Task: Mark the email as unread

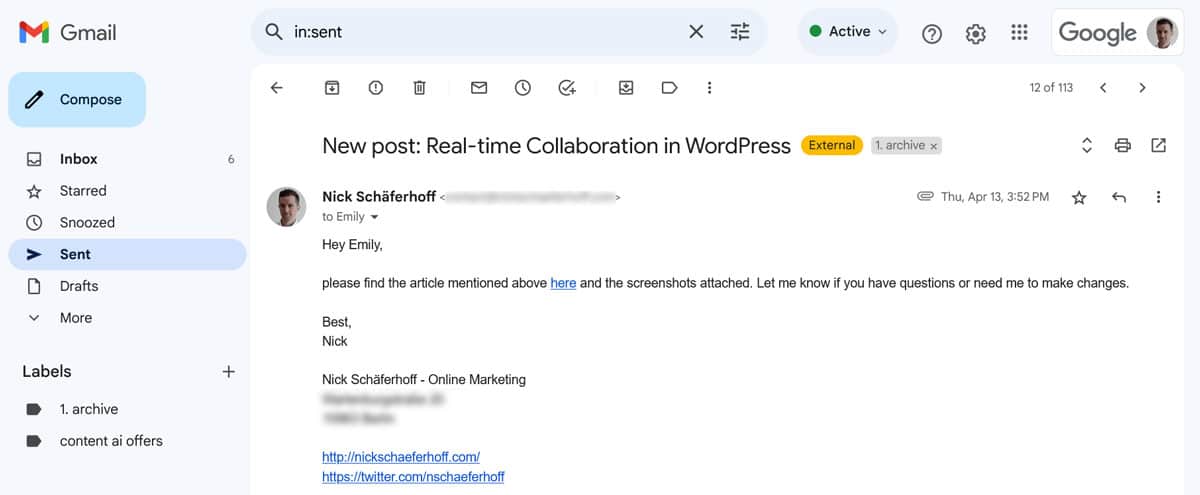Action: click(479, 88)
